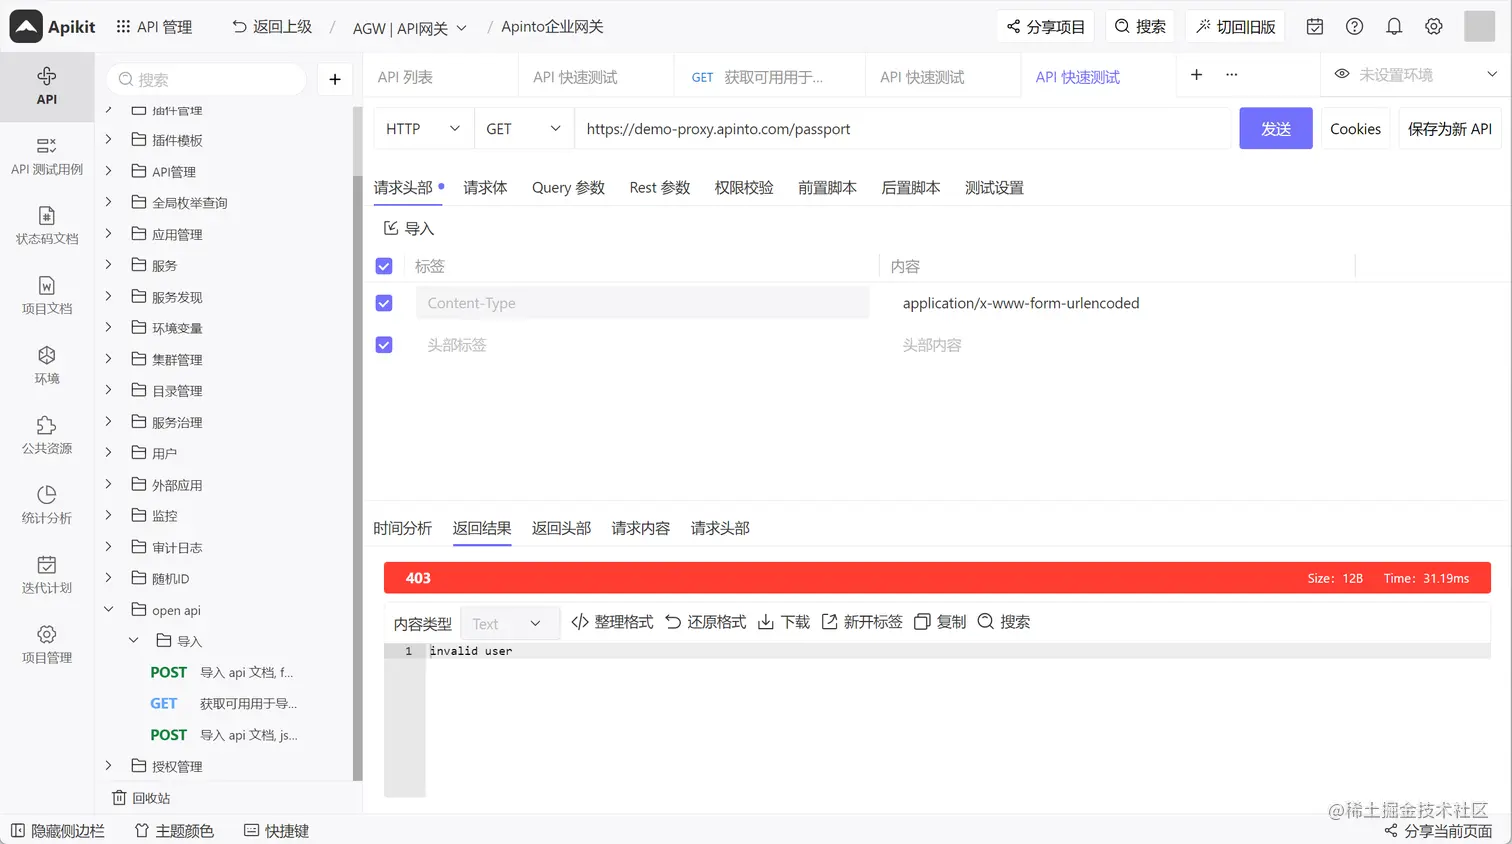Open the 时间分析 result tab
This screenshot has width=1512, height=844.
pos(402,528)
